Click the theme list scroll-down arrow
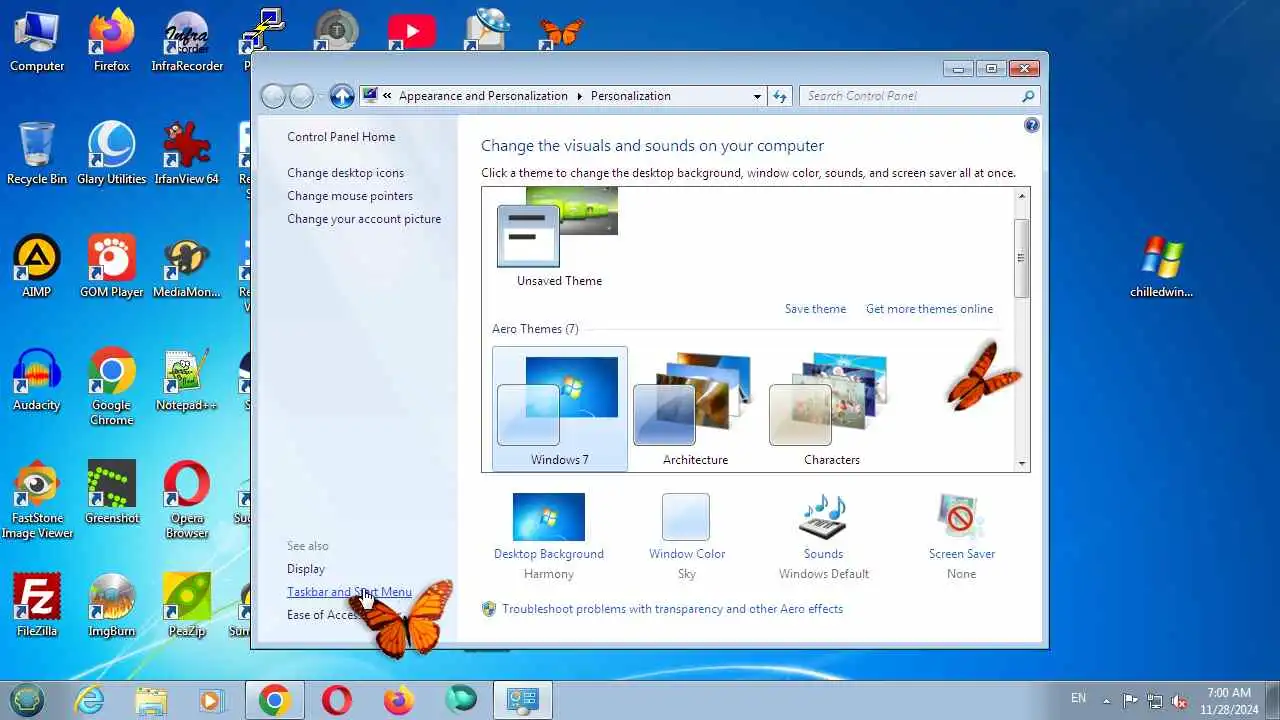The image size is (1280, 720). pos(1022,463)
